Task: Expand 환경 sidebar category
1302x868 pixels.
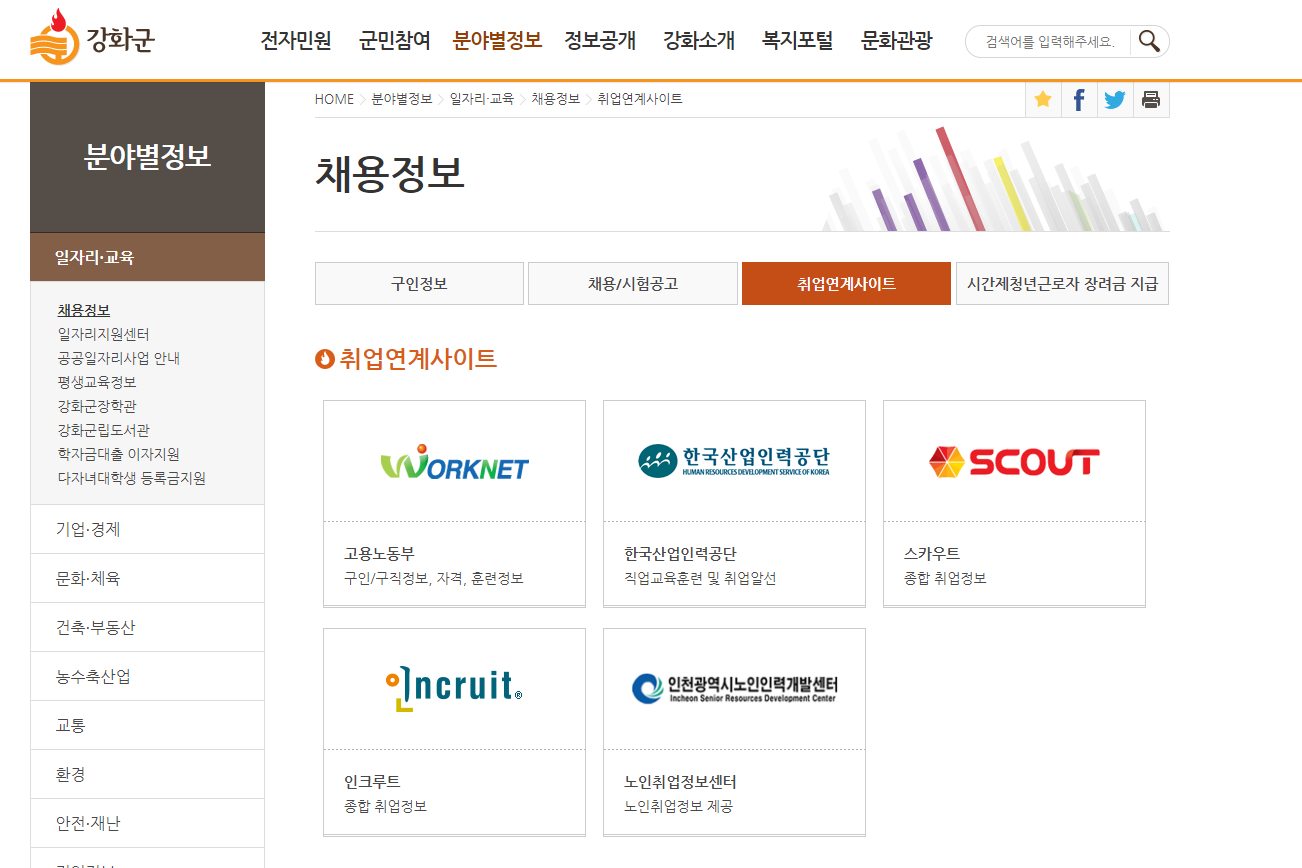Action: (147, 774)
